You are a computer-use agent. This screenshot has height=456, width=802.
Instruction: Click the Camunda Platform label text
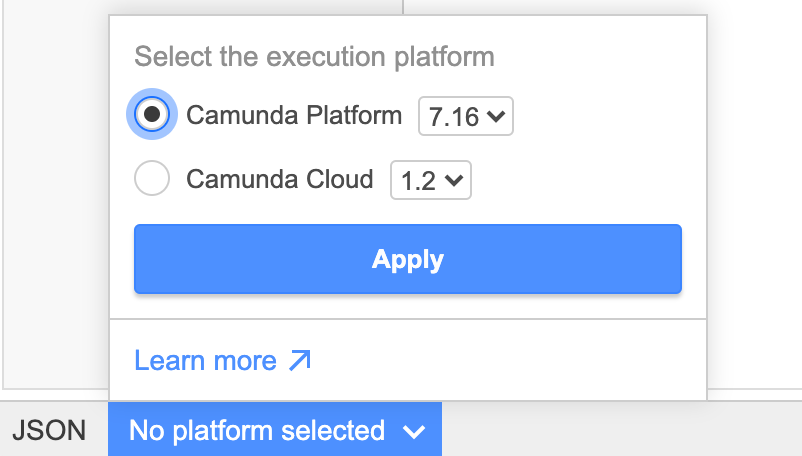[294, 115]
